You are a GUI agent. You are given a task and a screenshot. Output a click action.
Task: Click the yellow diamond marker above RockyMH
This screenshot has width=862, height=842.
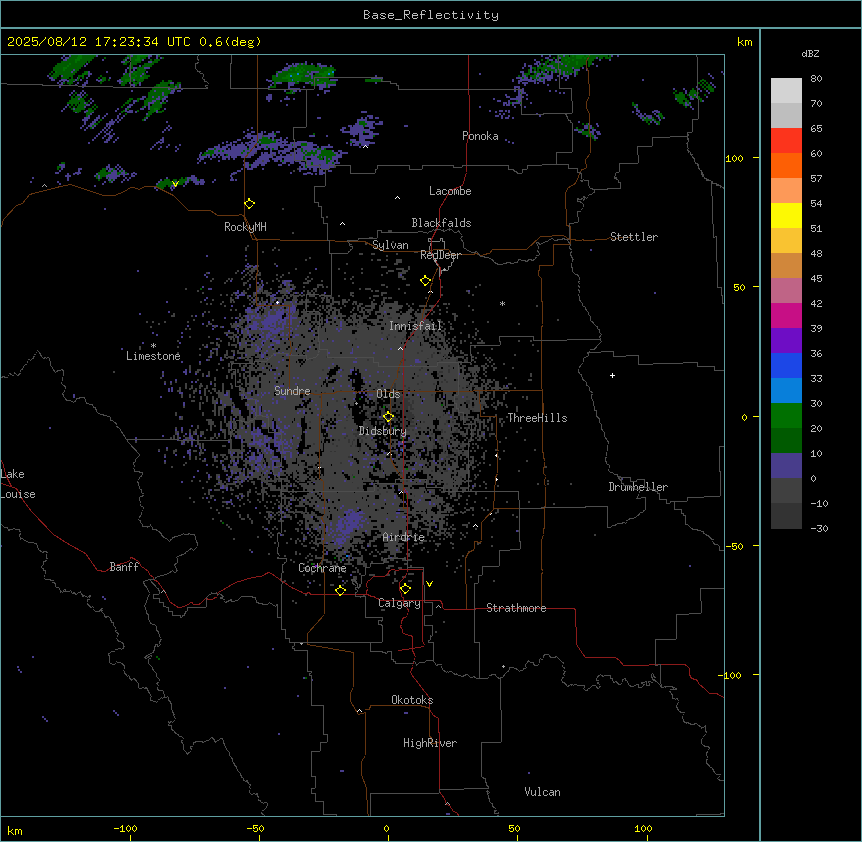tap(250, 204)
